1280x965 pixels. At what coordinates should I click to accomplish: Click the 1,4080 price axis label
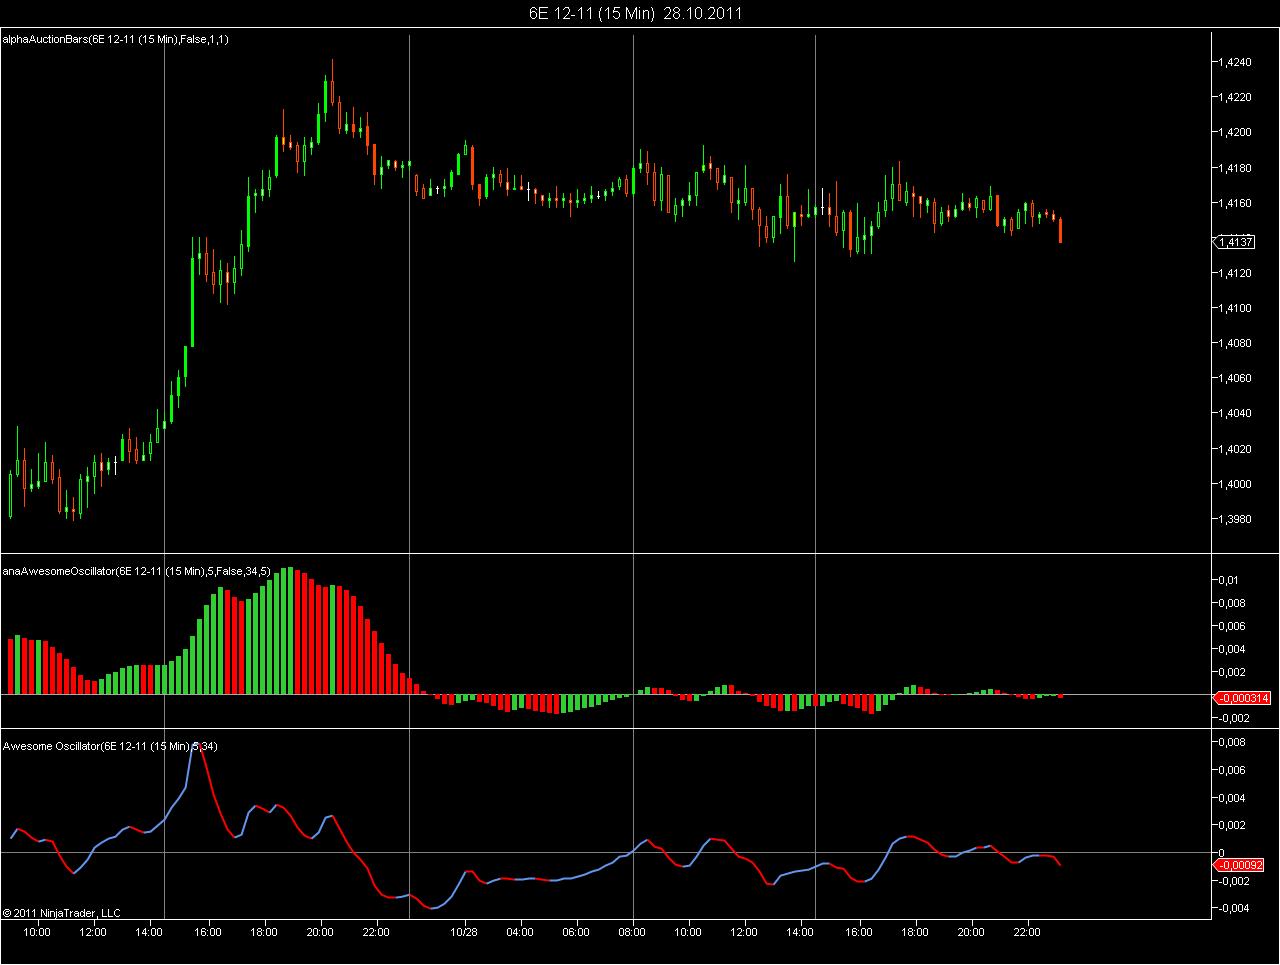pos(1235,343)
